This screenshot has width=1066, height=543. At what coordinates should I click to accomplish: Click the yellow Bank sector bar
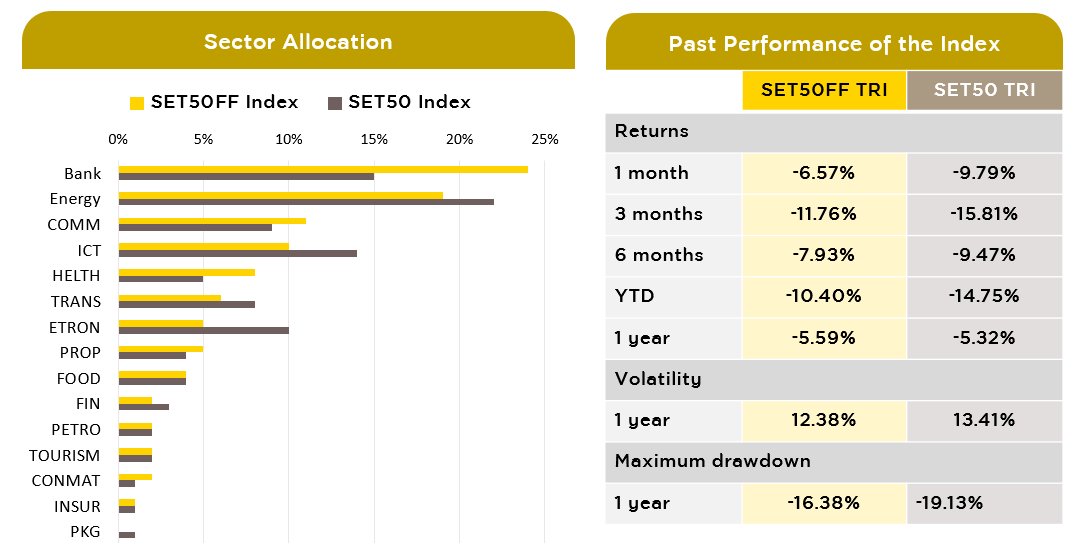323,169
